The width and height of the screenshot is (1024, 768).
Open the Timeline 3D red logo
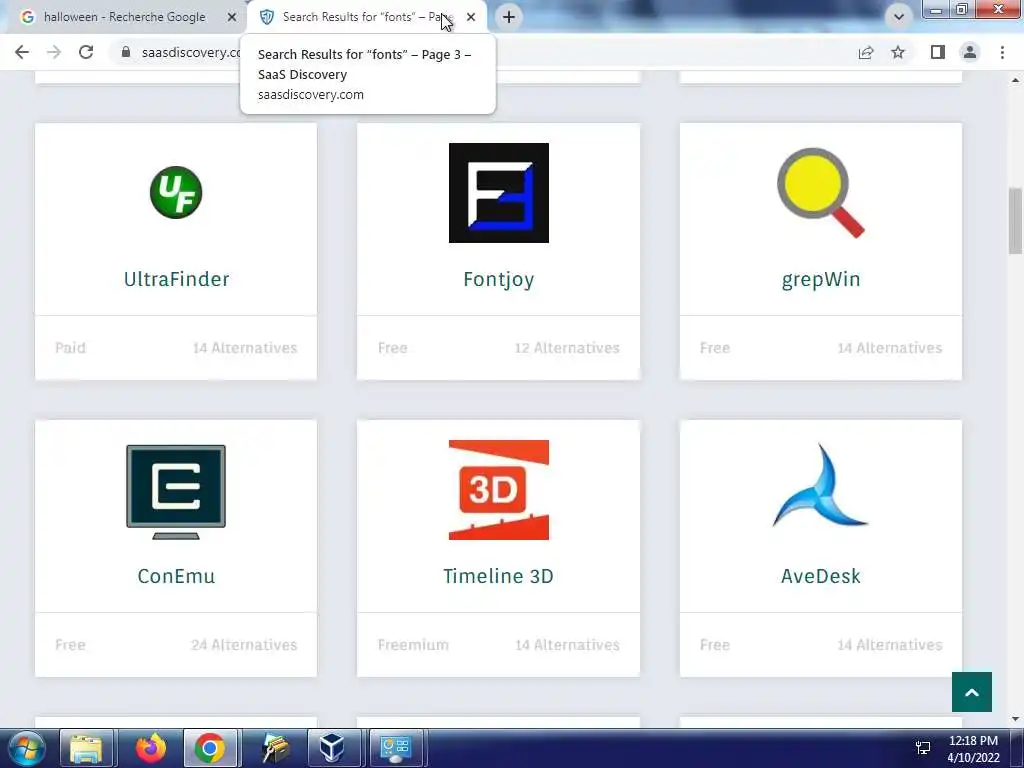(499, 490)
